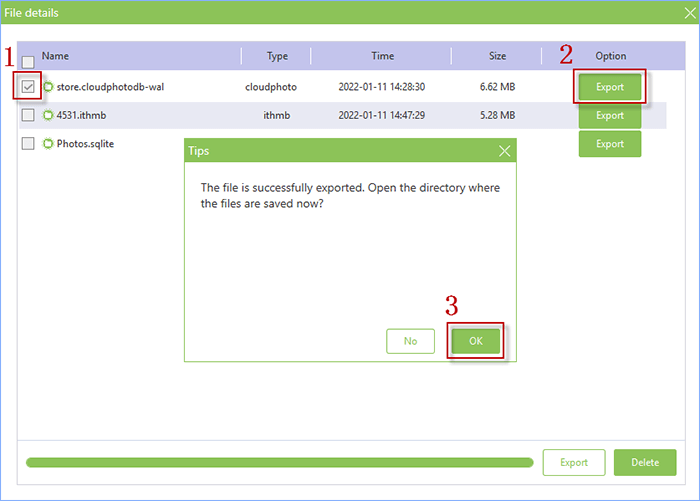Click the Option column header

coord(611,56)
